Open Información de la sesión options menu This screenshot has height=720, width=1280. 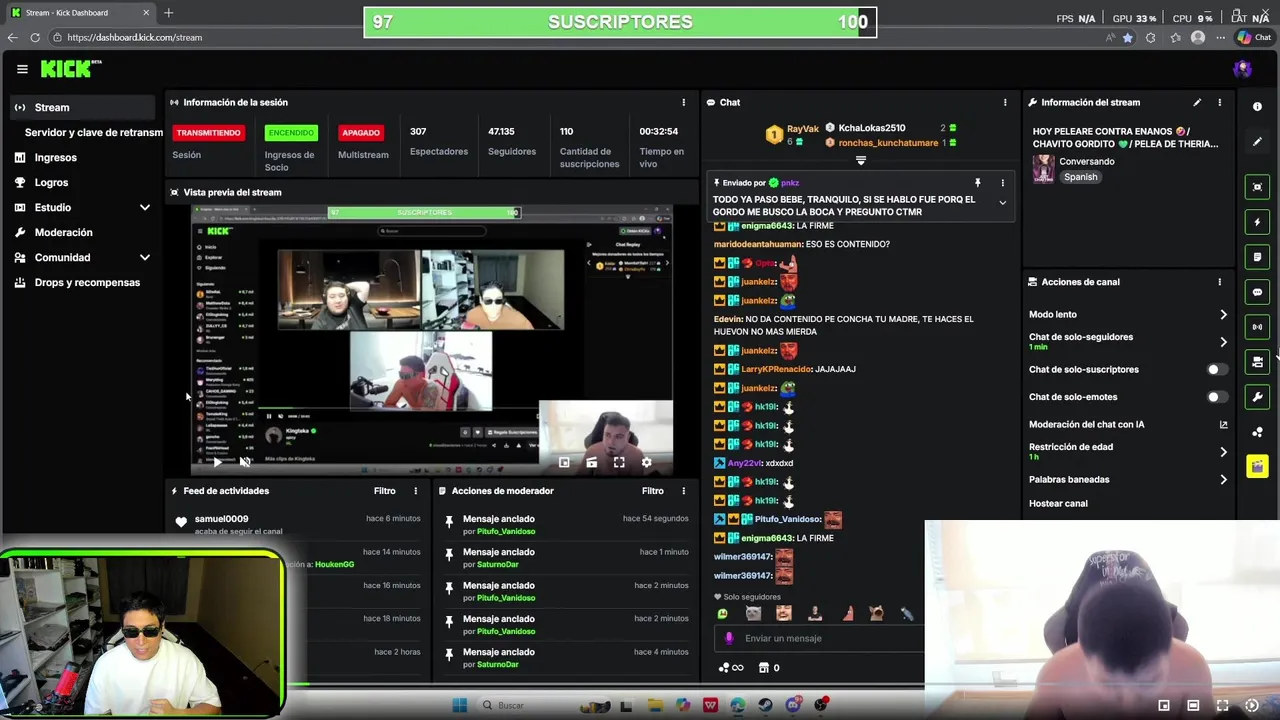click(684, 102)
